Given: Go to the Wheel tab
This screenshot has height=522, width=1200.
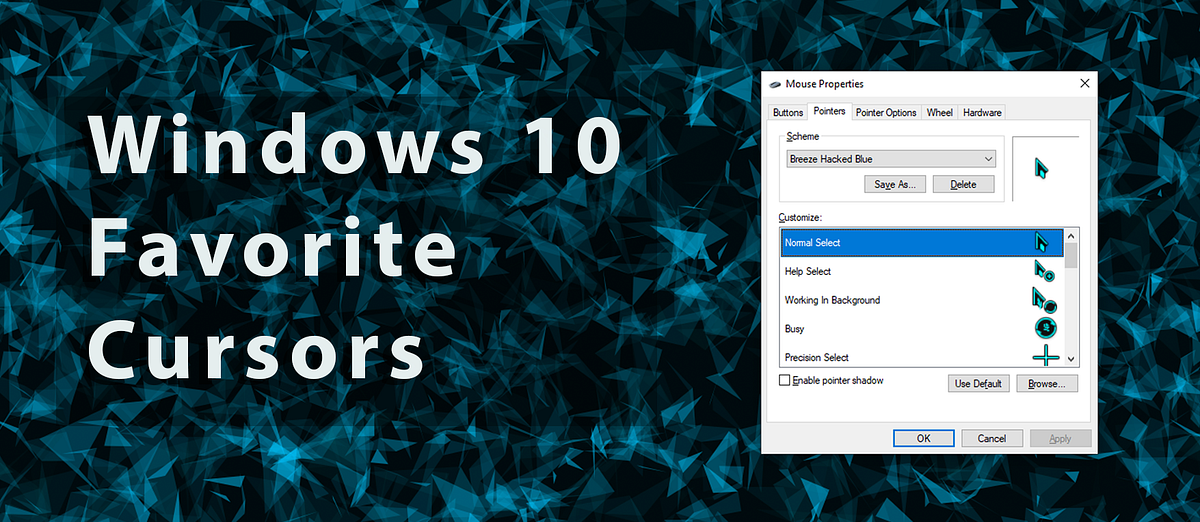Looking at the screenshot, I should [940, 112].
